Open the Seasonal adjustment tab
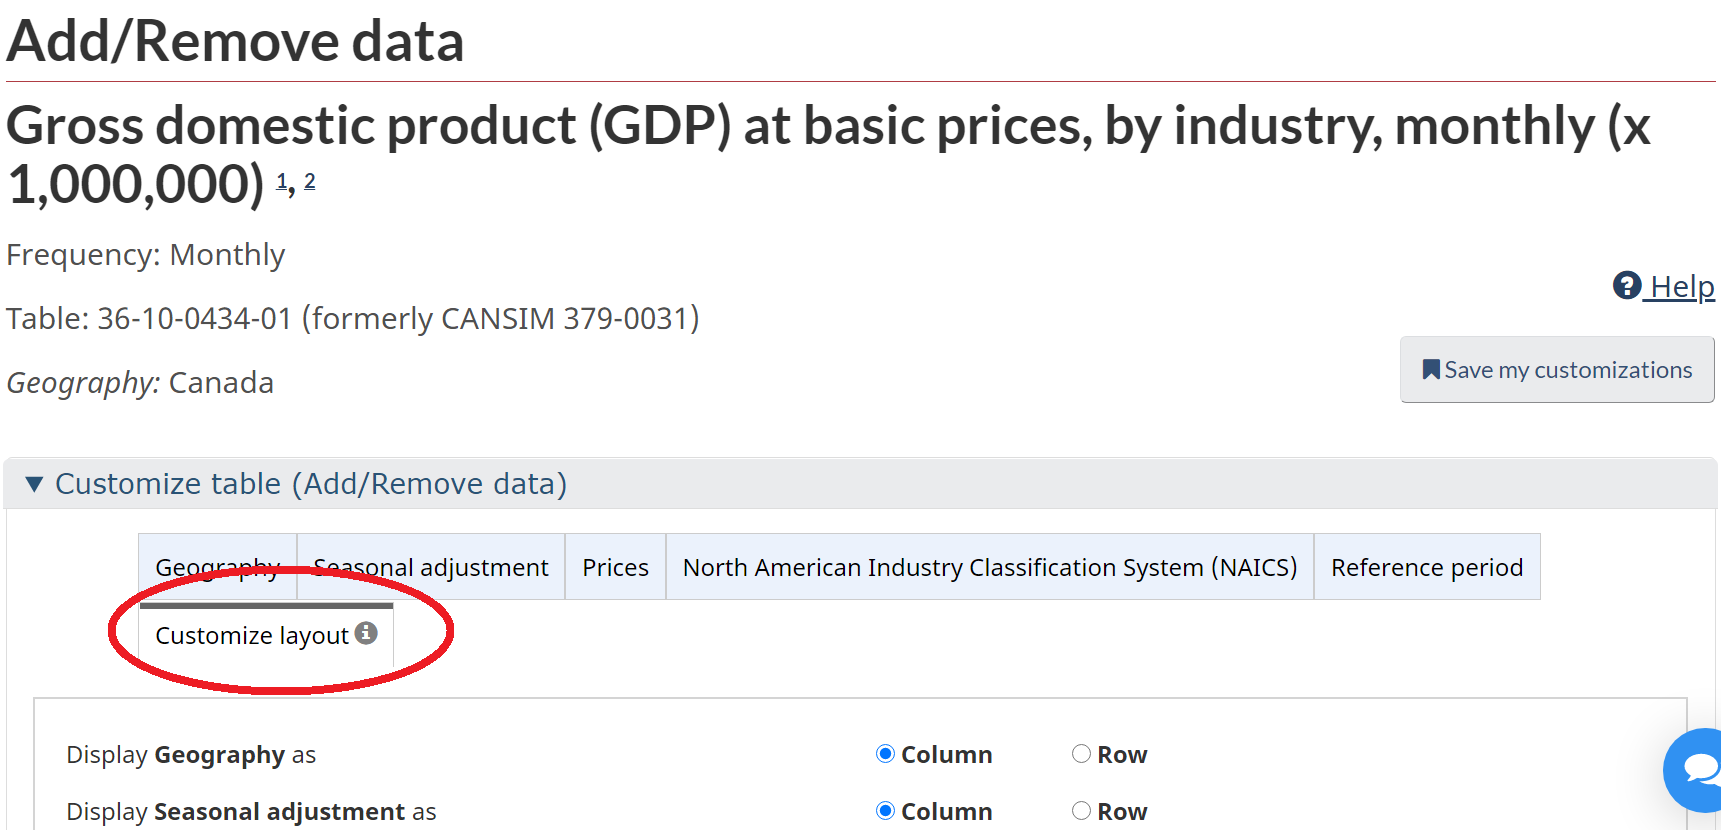This screenshot has height=830, width=1721. click(431, 567)
